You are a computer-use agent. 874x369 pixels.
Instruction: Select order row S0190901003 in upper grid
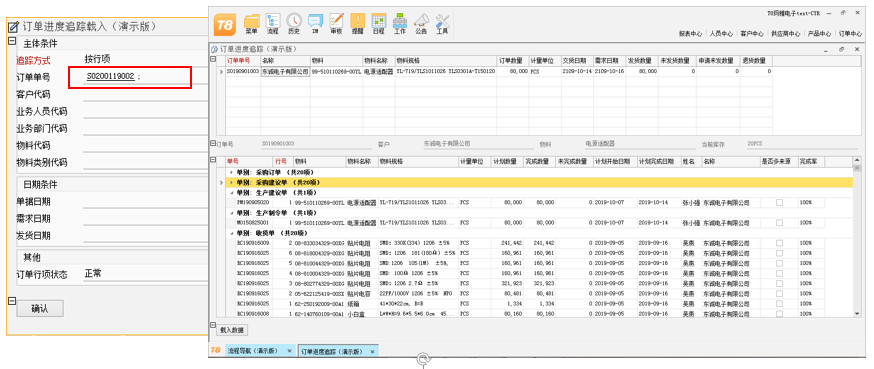pyautogui.click(x=499, y=71)
